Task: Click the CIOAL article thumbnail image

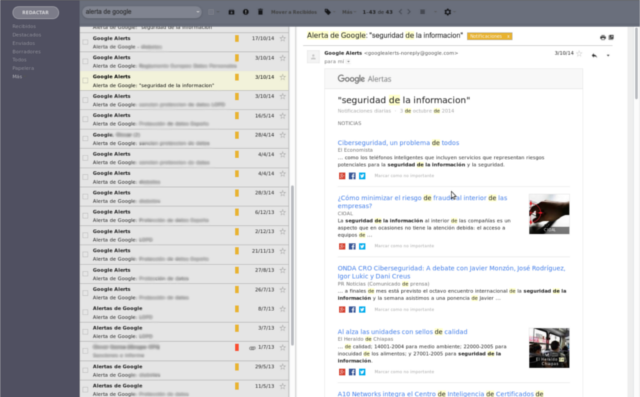Action: point(549,214)
